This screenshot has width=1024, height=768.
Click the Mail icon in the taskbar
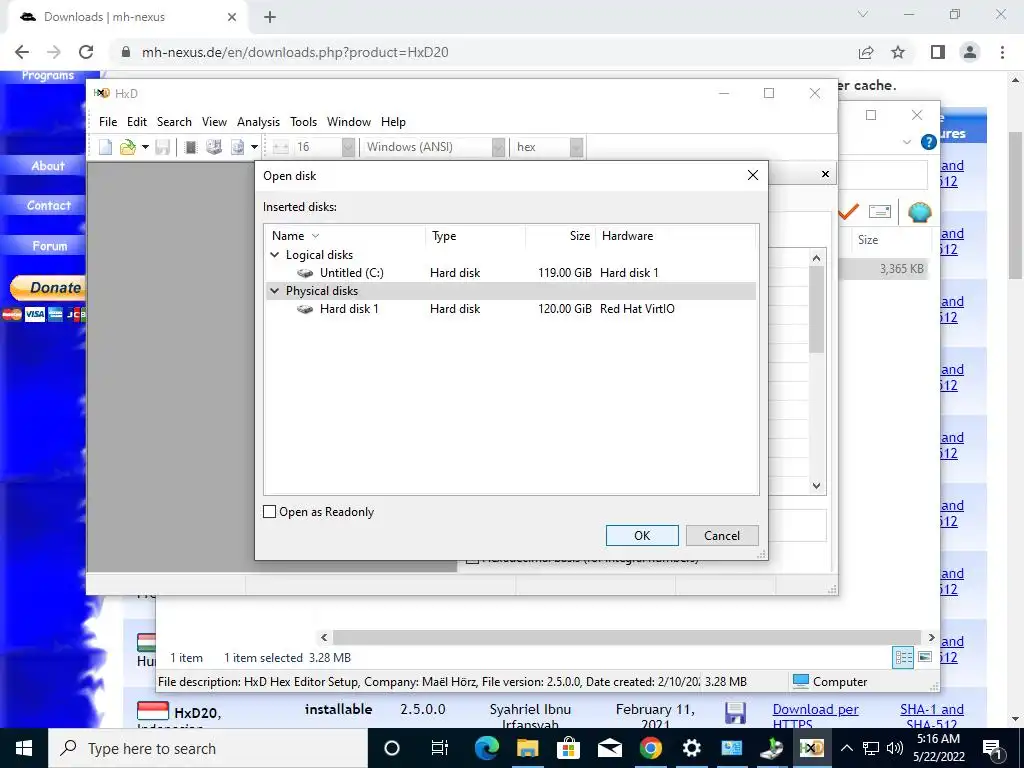click(609, 748)
